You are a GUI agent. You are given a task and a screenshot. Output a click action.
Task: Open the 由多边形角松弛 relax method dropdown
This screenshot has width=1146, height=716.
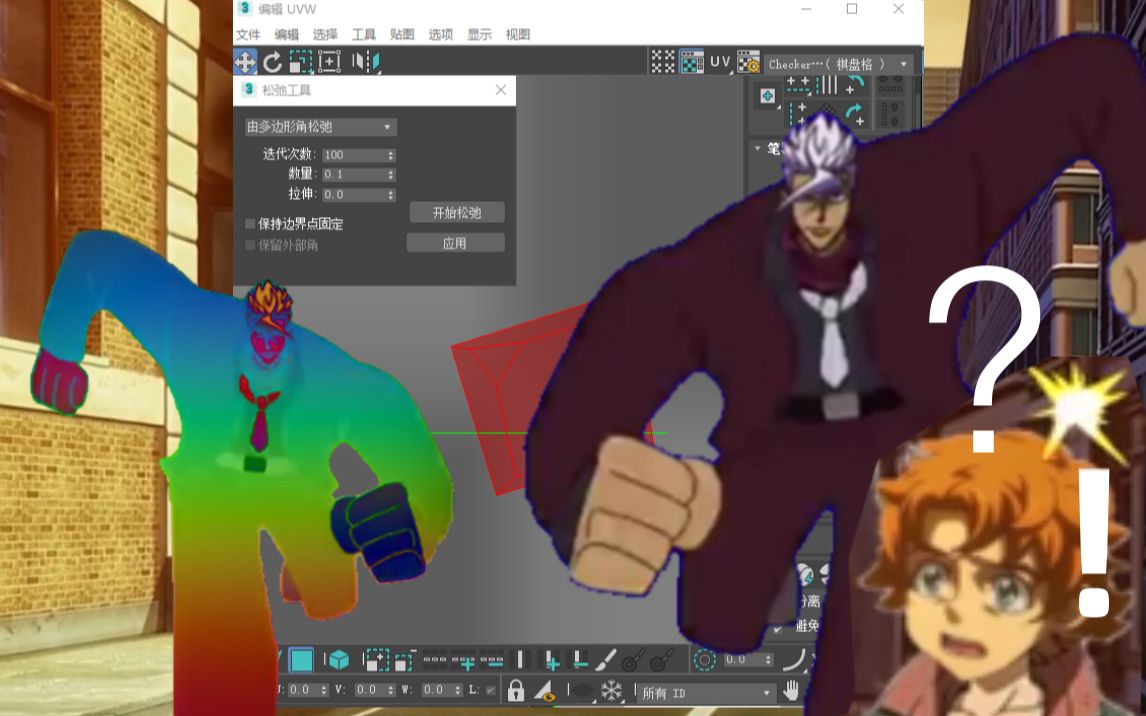[x=321, y=127]
